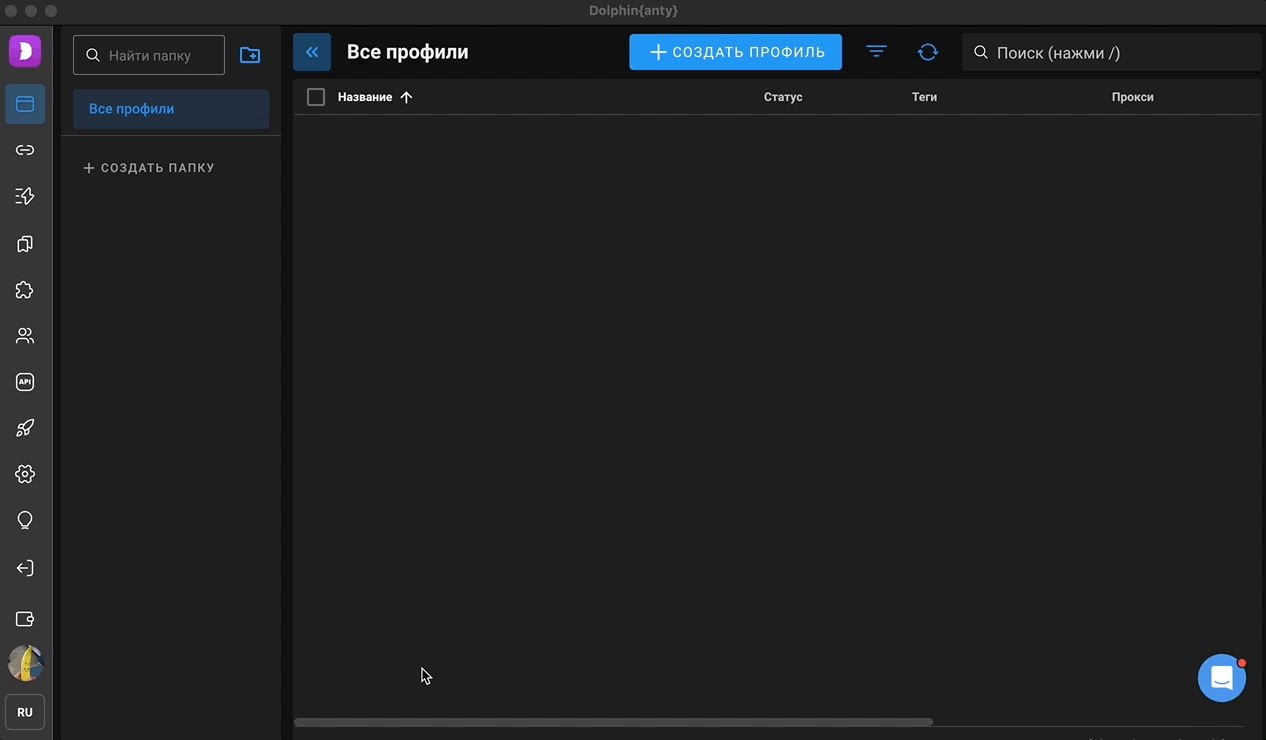Open the team users icon
1266x740 pixels.
[25, 336]
